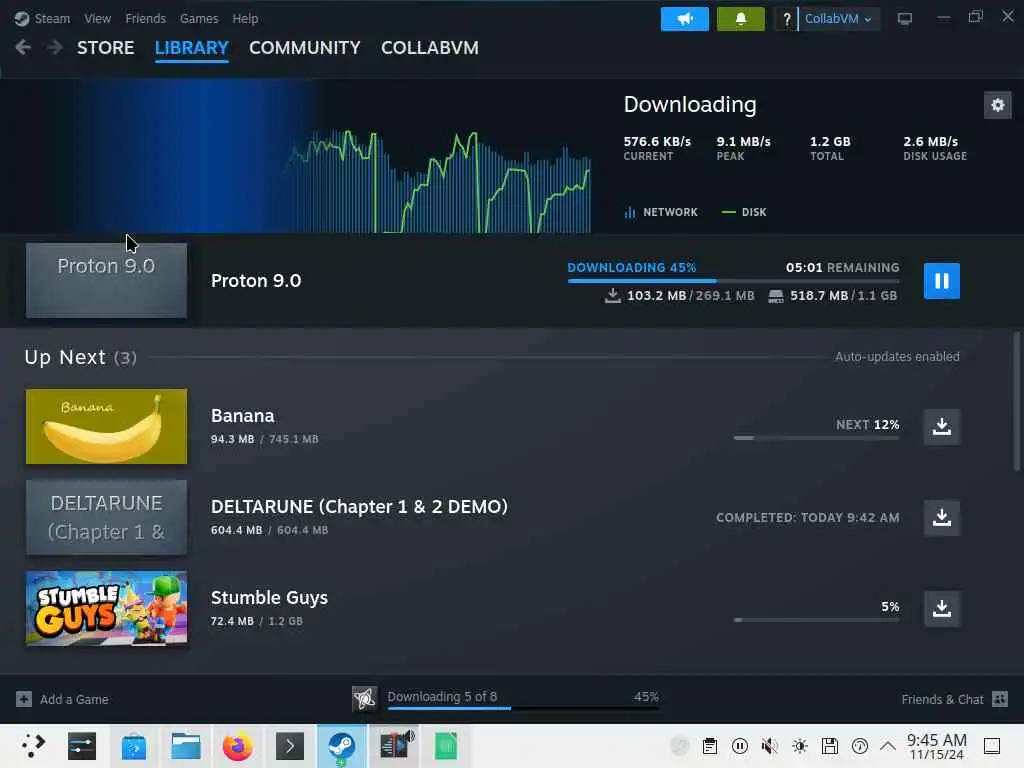This screenshot has width=1024, height=768.
Task: Start Stumble Guys download now
Action: point(941,608)
